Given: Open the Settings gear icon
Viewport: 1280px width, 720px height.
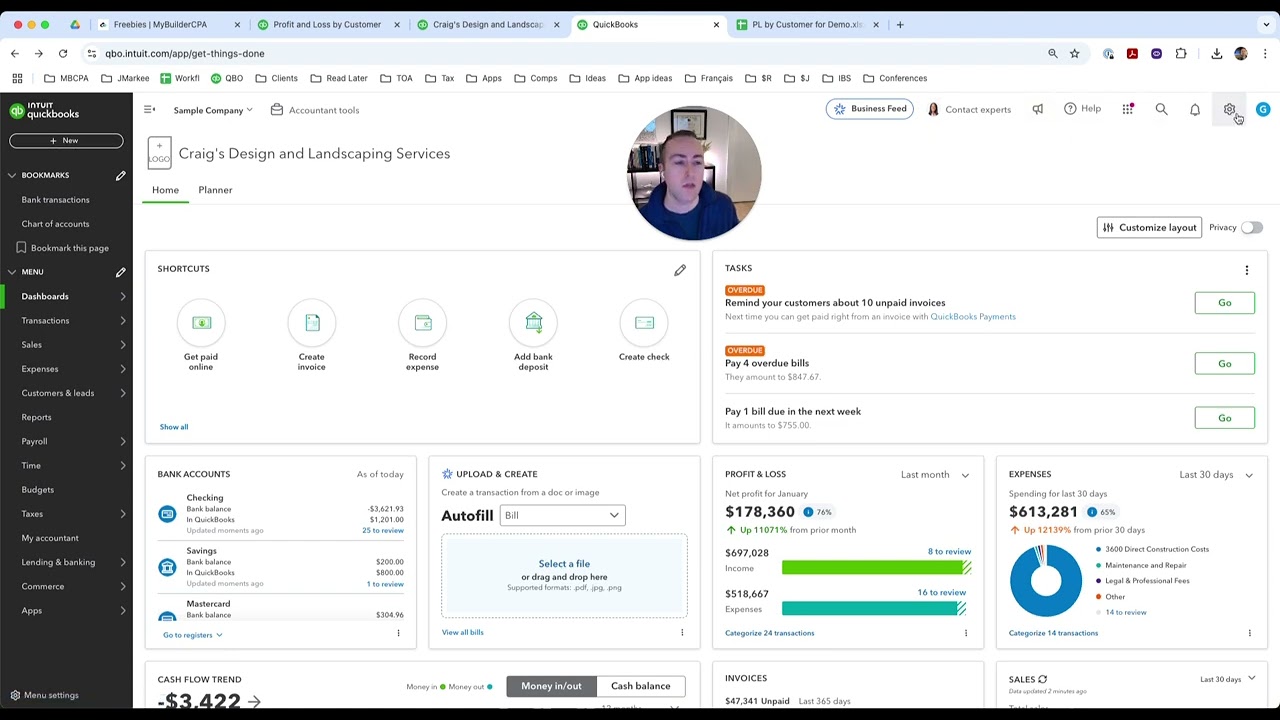Looking at the screenshot, I should point(1229,109).
